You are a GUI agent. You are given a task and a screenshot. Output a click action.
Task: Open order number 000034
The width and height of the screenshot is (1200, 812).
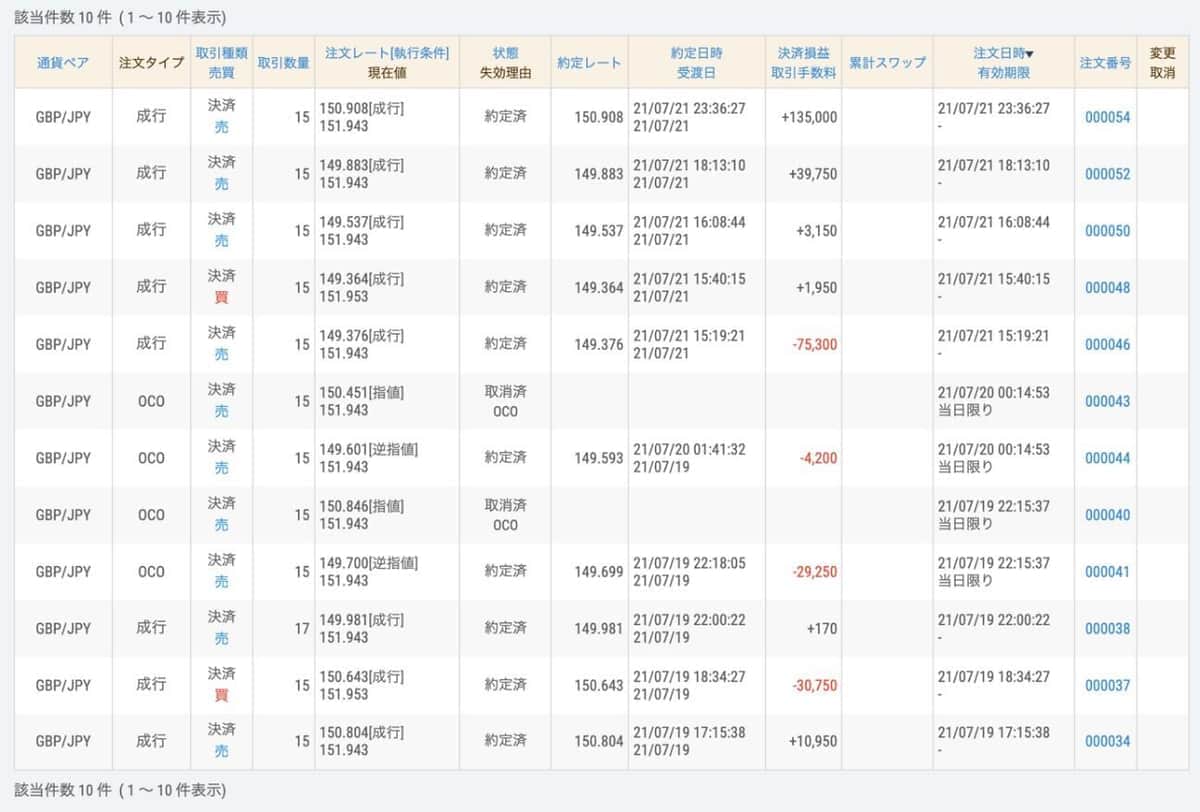[1107, 742]
